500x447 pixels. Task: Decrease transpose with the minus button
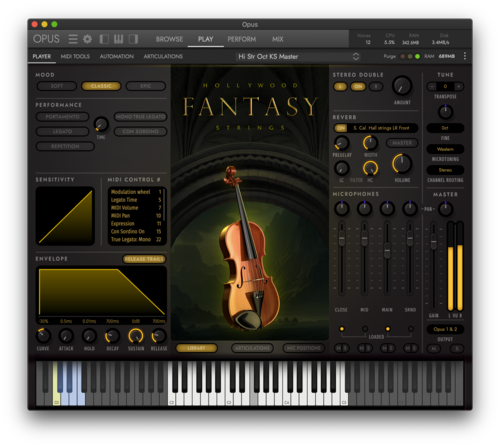(432, 86)
